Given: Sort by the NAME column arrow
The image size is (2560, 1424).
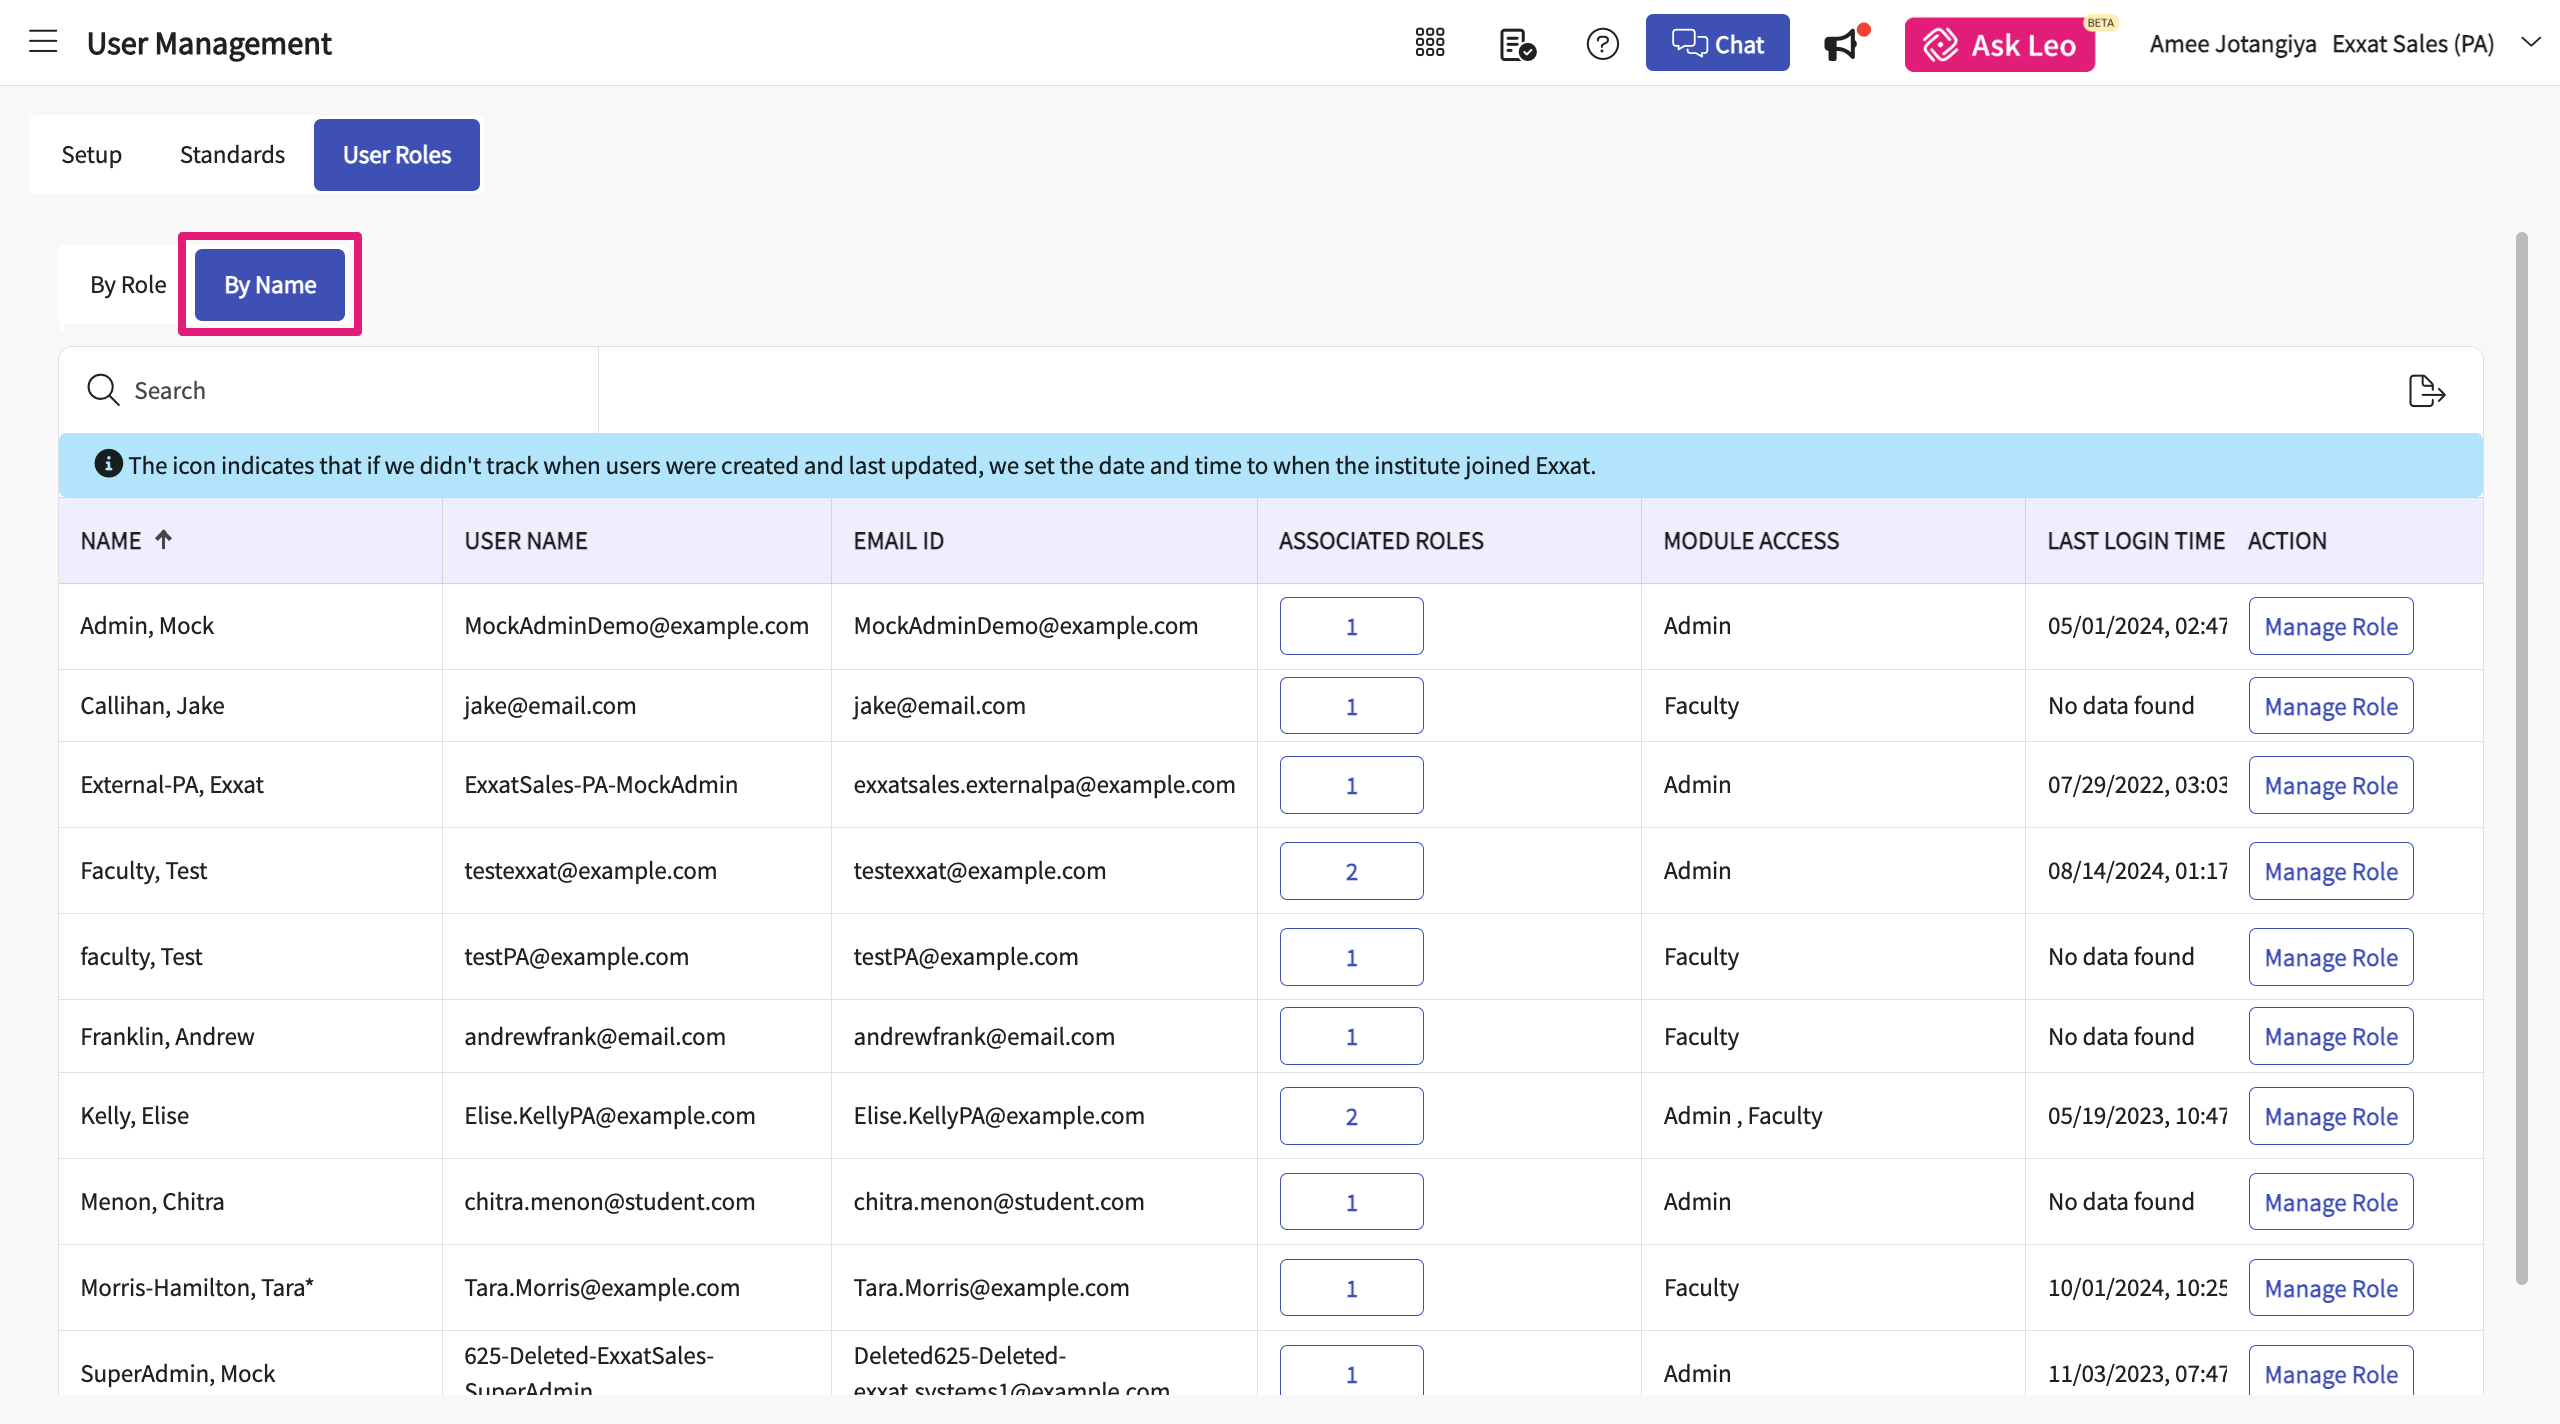Looking at the screenshot, I should [x=164, y=540].
